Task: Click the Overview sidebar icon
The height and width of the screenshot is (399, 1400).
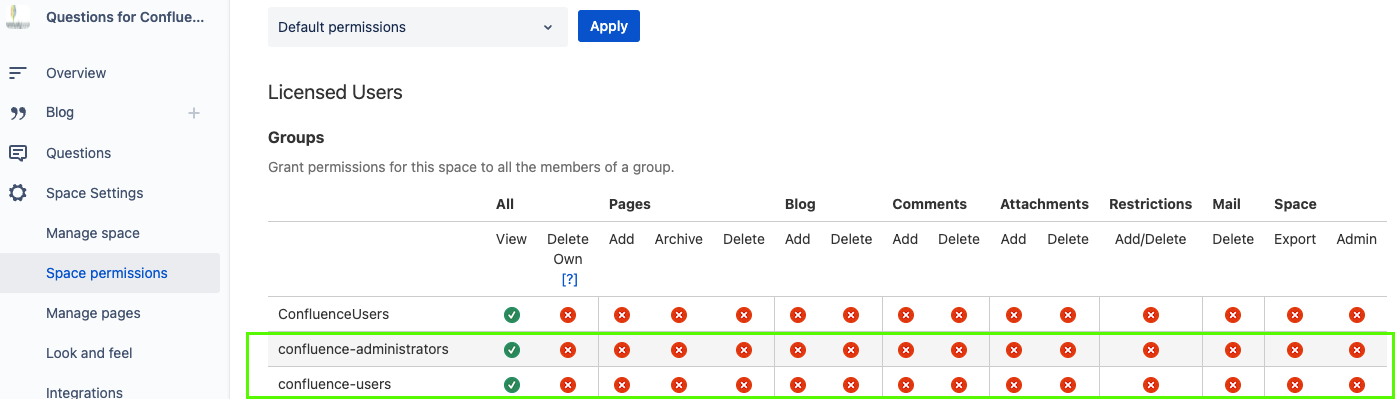Action: [x=17, y=73]
